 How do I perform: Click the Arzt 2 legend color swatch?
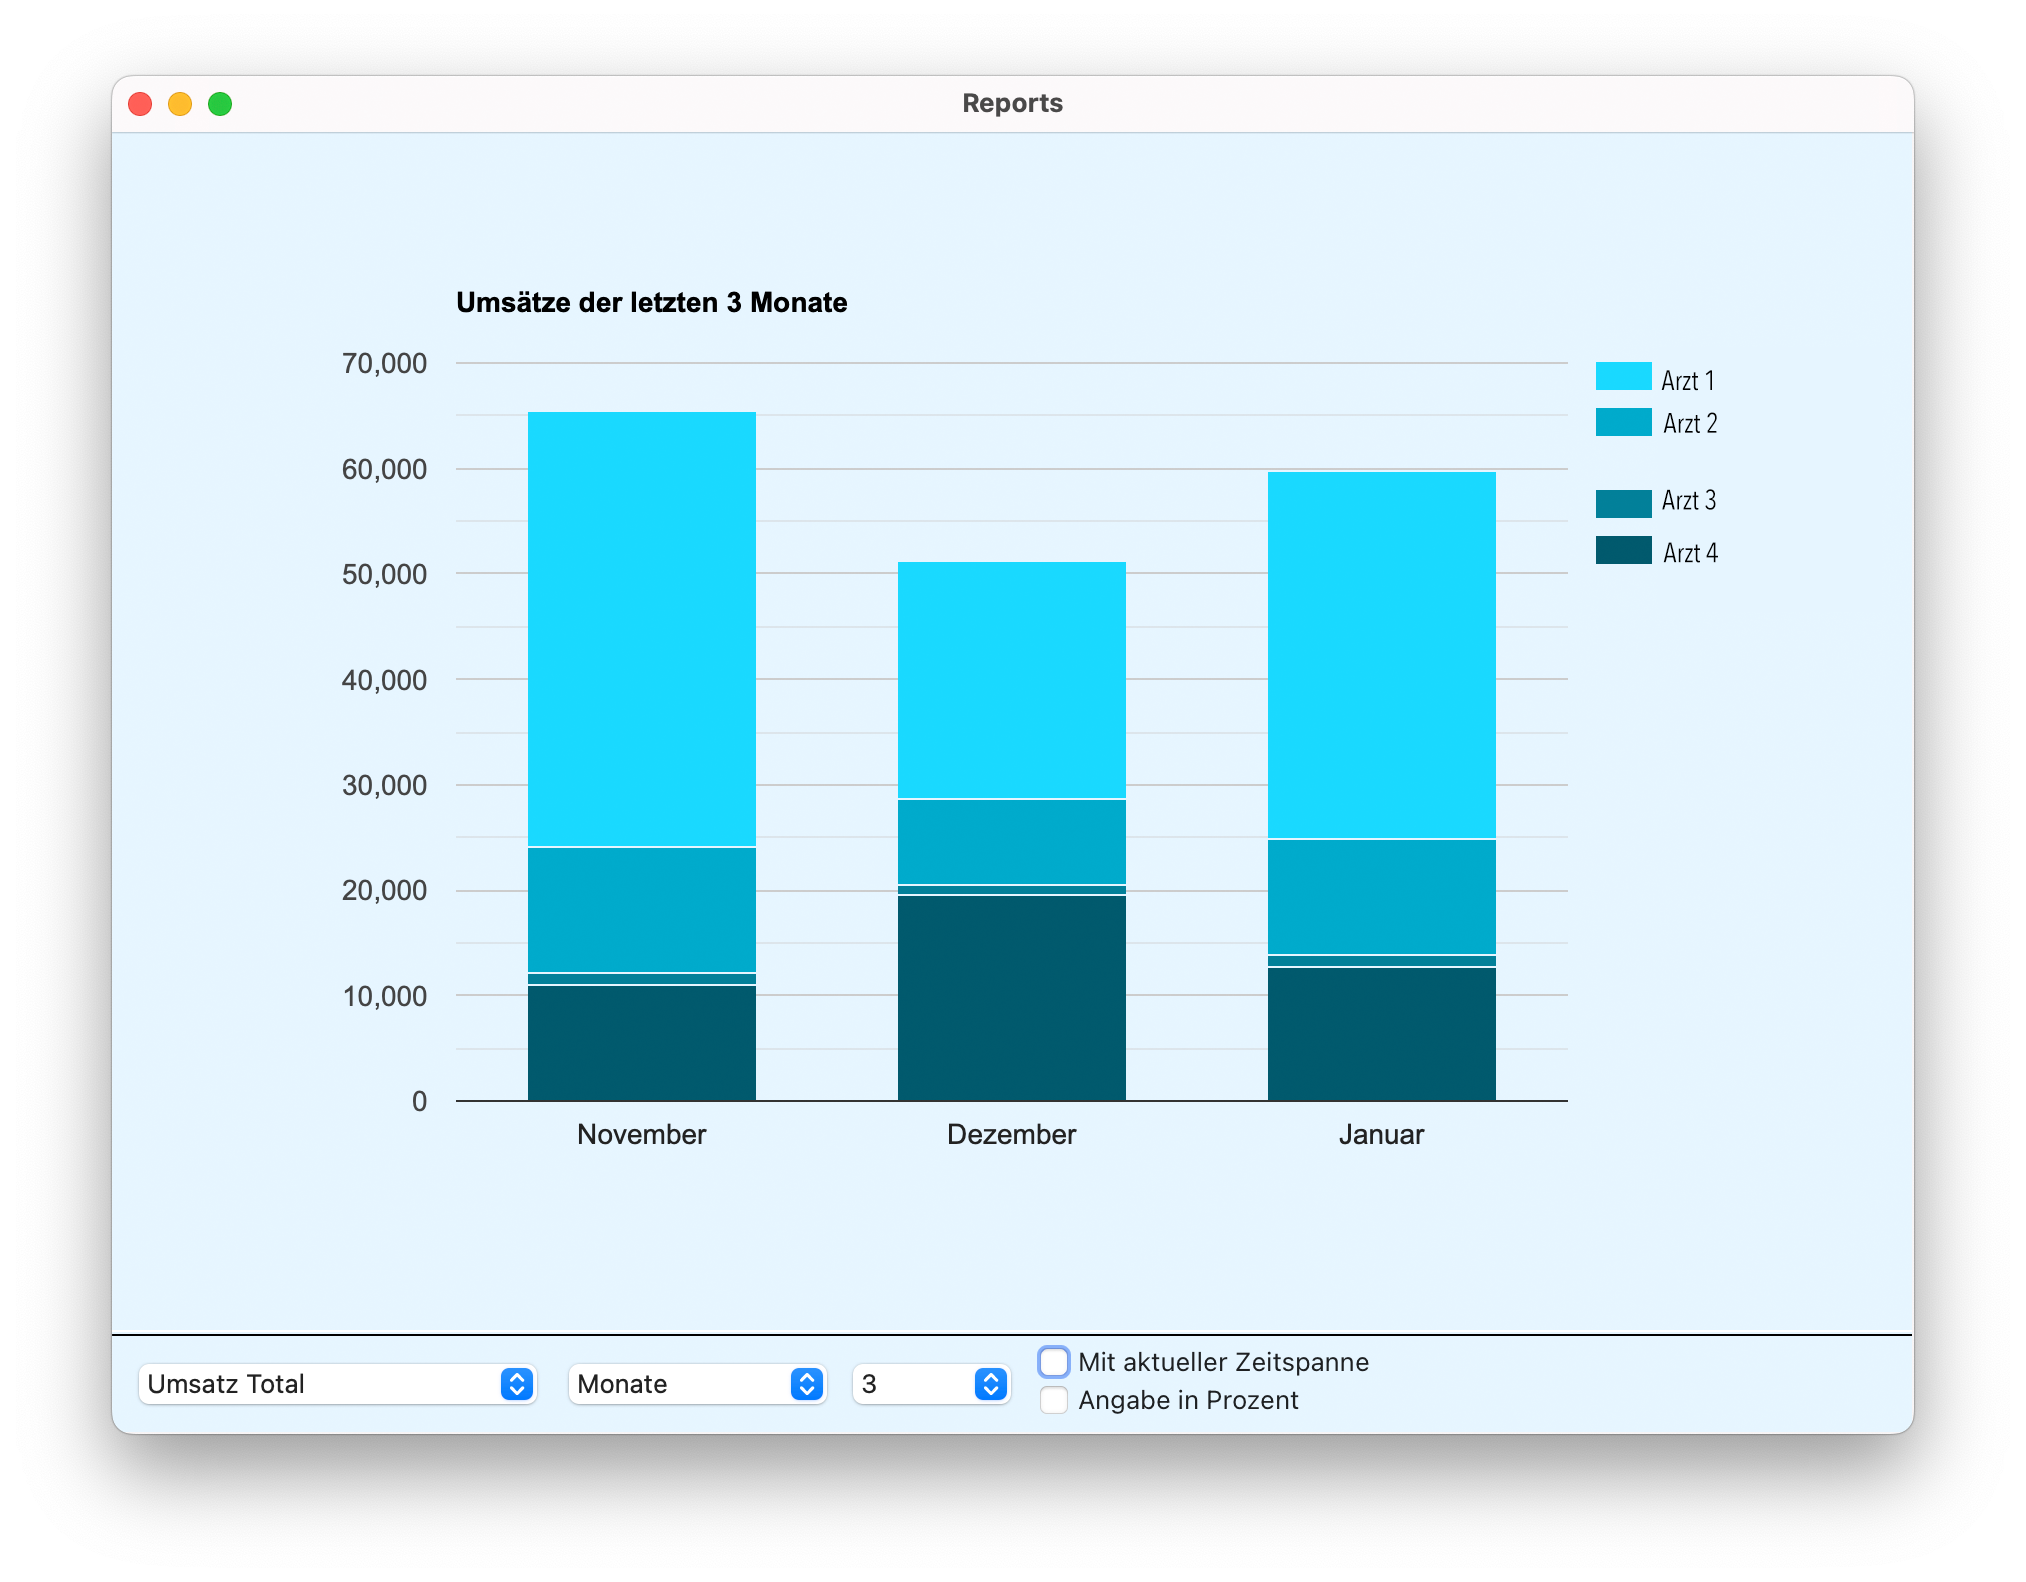pos(1622,422)
